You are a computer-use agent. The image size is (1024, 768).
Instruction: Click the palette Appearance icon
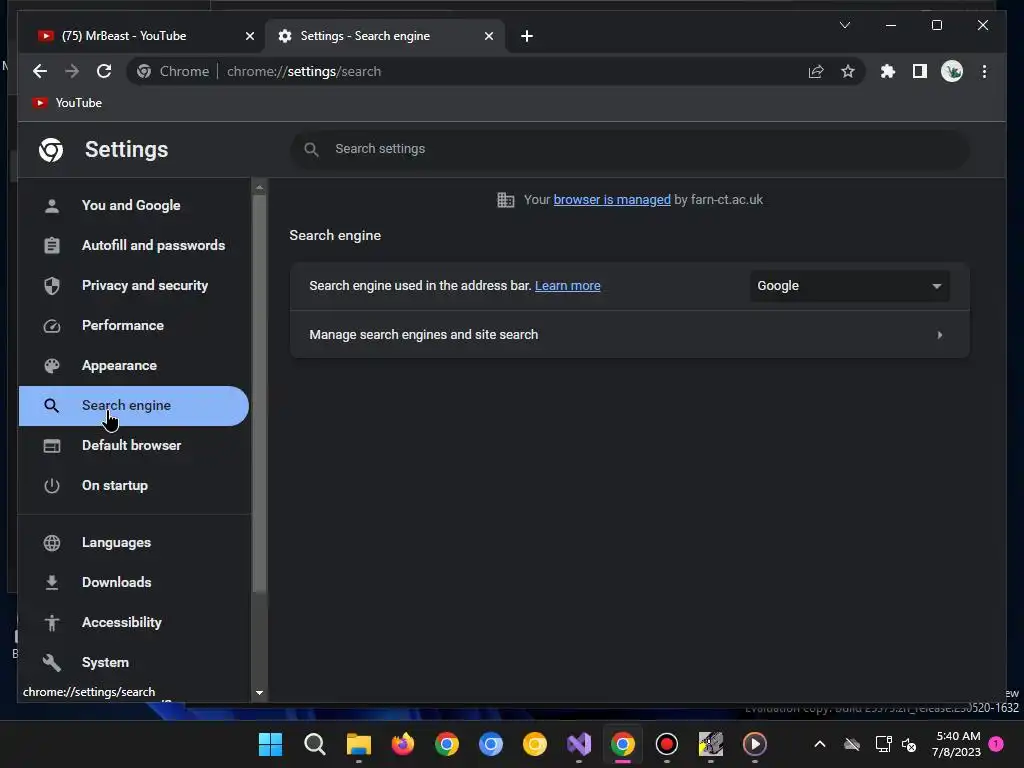52,366
